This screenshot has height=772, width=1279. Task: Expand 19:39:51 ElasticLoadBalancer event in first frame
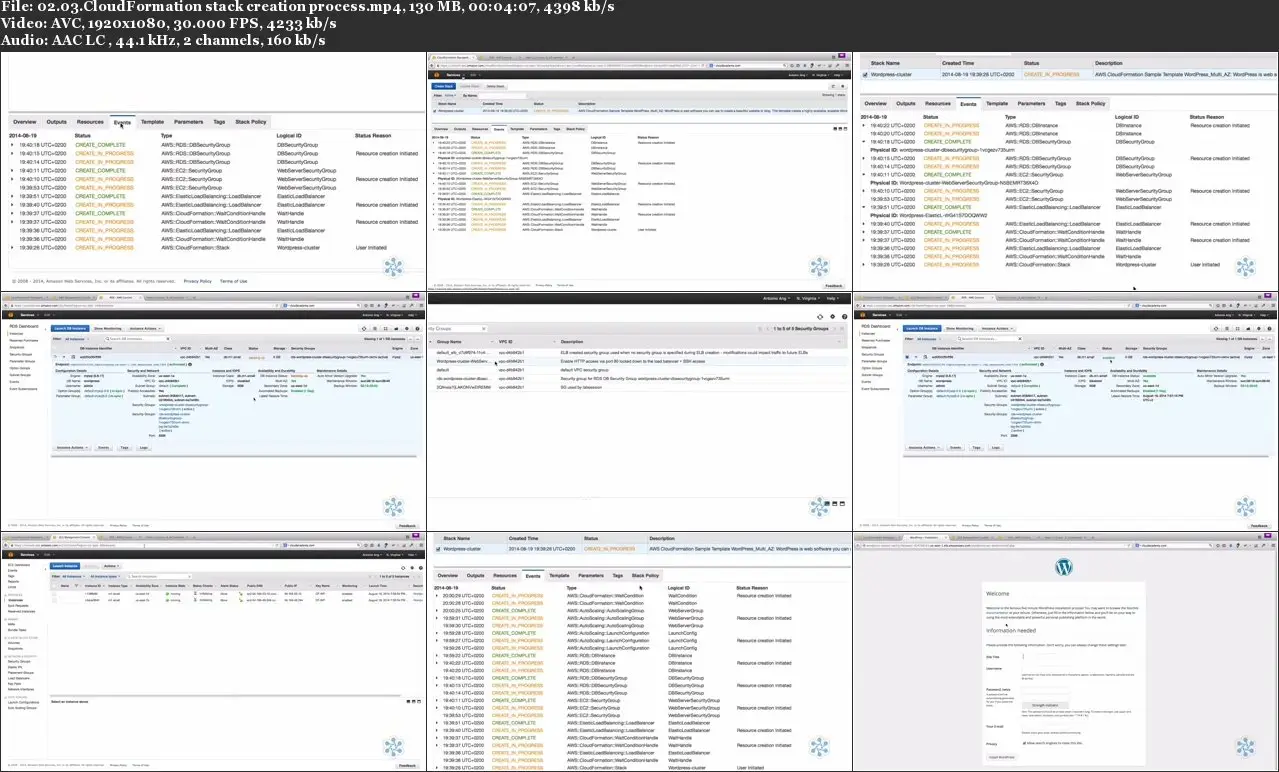pos(12,196)
